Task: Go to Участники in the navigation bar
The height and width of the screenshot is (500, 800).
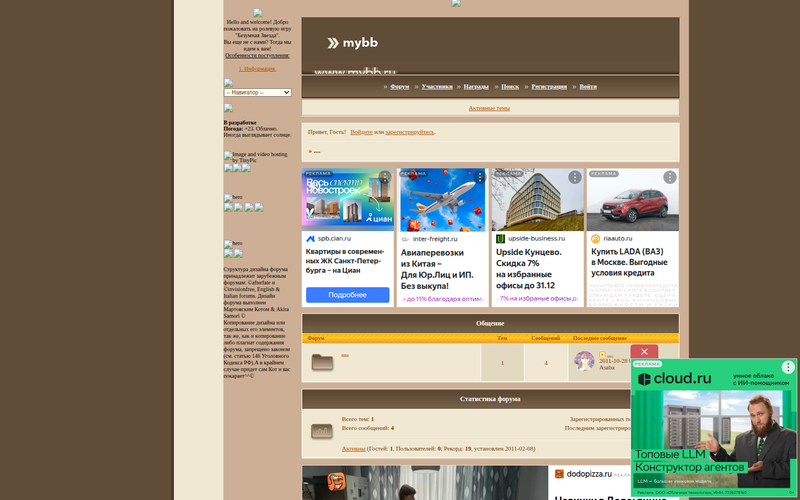Action: [x=437, y=87]
